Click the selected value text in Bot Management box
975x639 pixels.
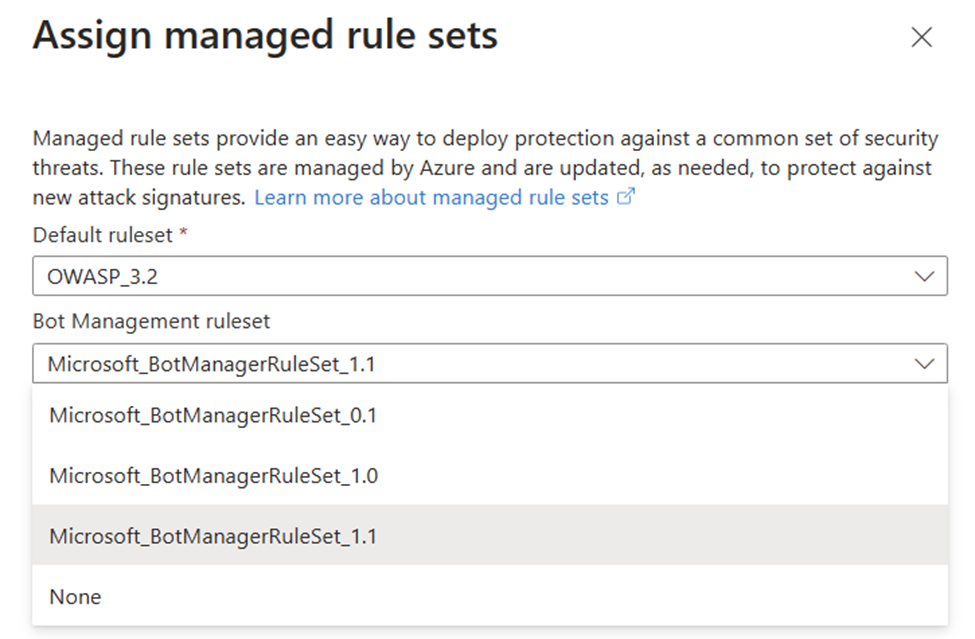[211, 364]
